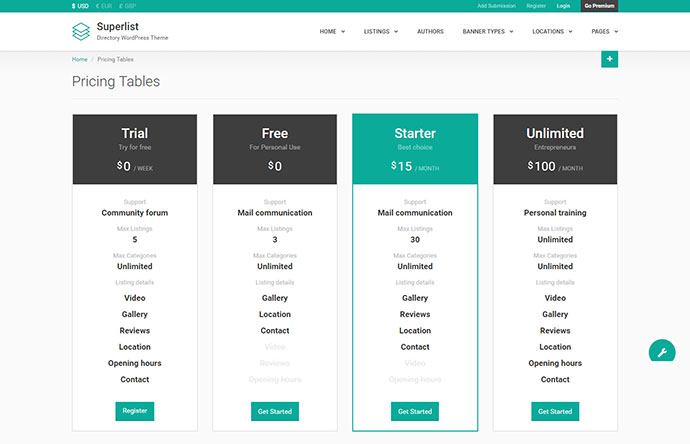Click the Trial plan heading
Screen dimensions: 690x444
point(135,133)
